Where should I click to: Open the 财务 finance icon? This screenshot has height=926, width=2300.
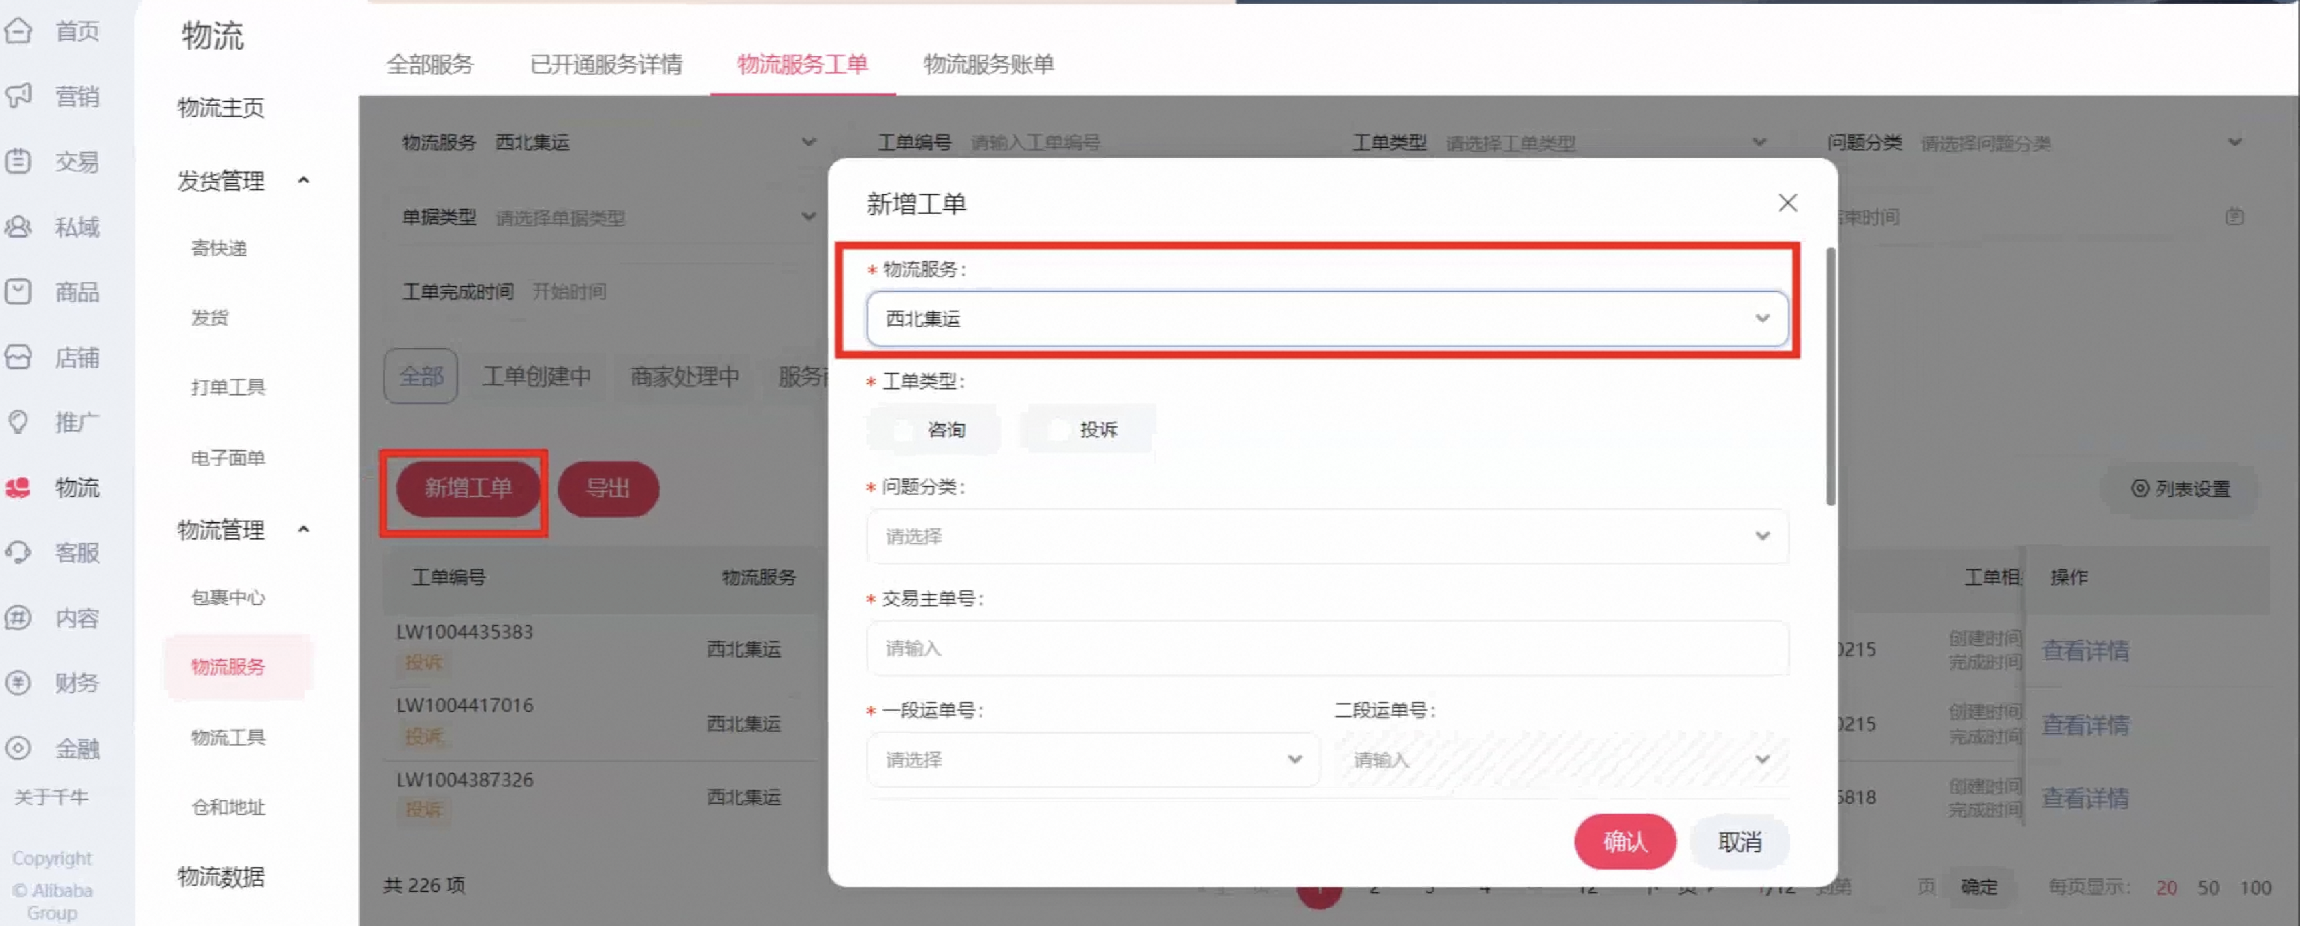(x=19, y=683)
